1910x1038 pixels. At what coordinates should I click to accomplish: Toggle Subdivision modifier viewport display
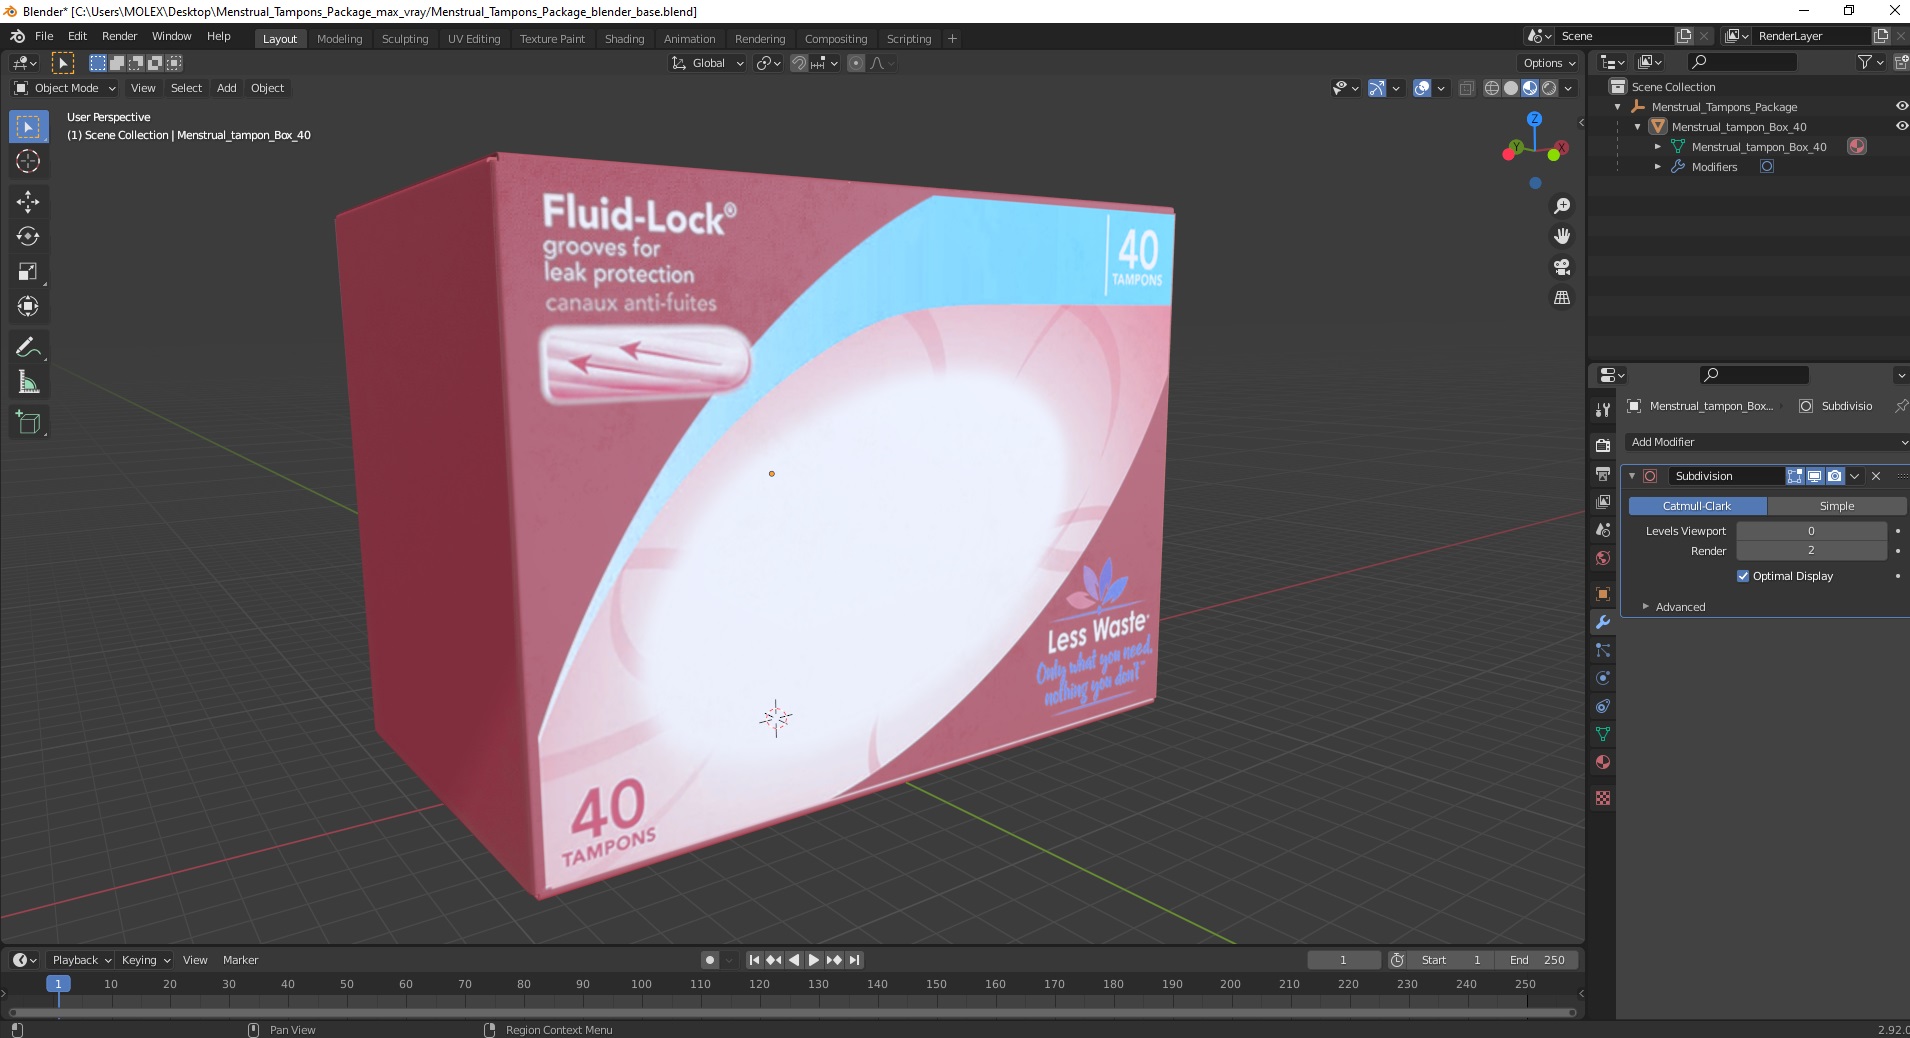[x=1814, y=476]
